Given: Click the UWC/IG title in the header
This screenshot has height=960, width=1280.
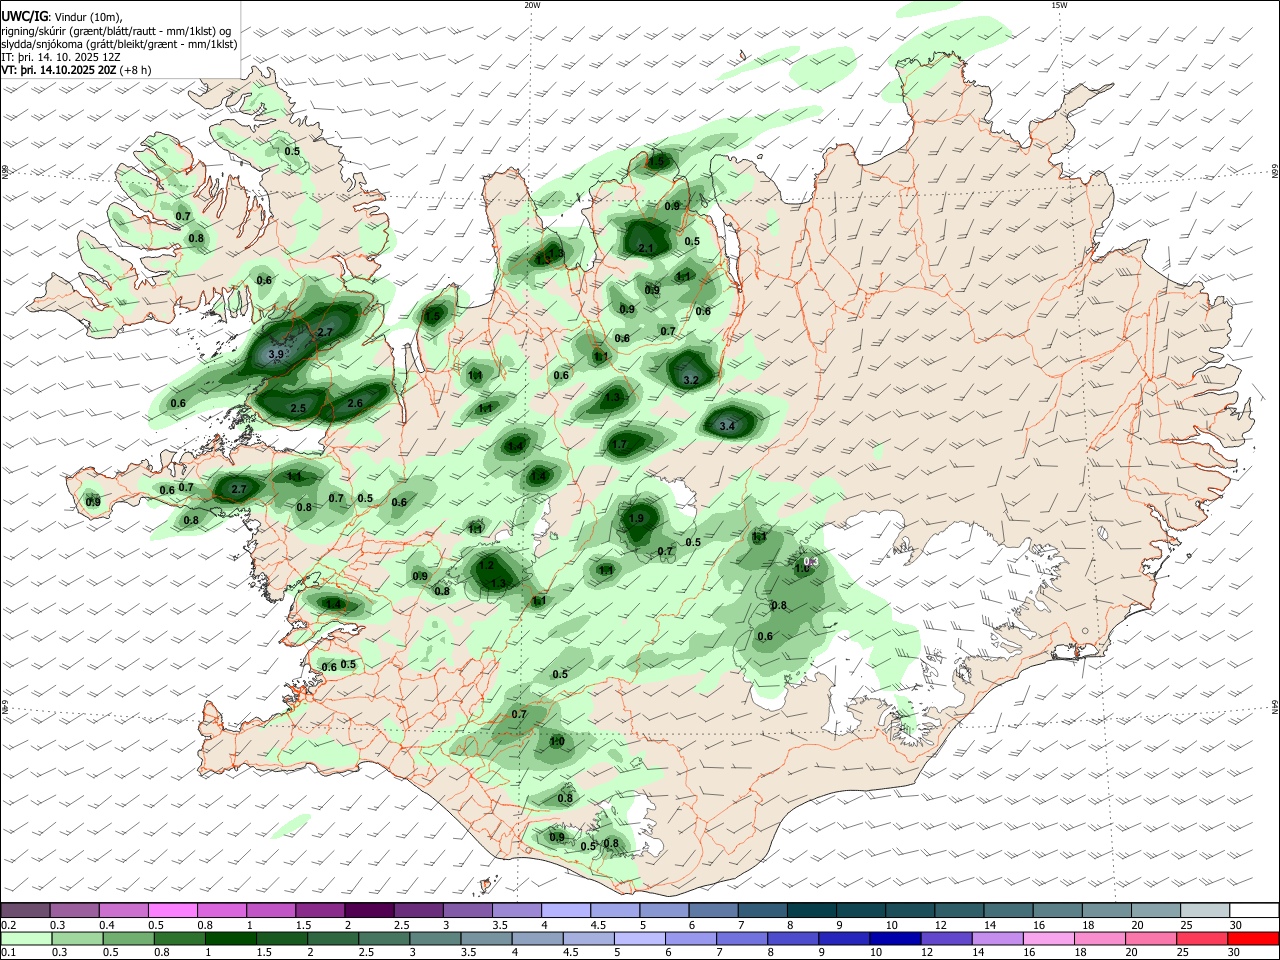Looking at the screenshot, I should coord(24,16).
